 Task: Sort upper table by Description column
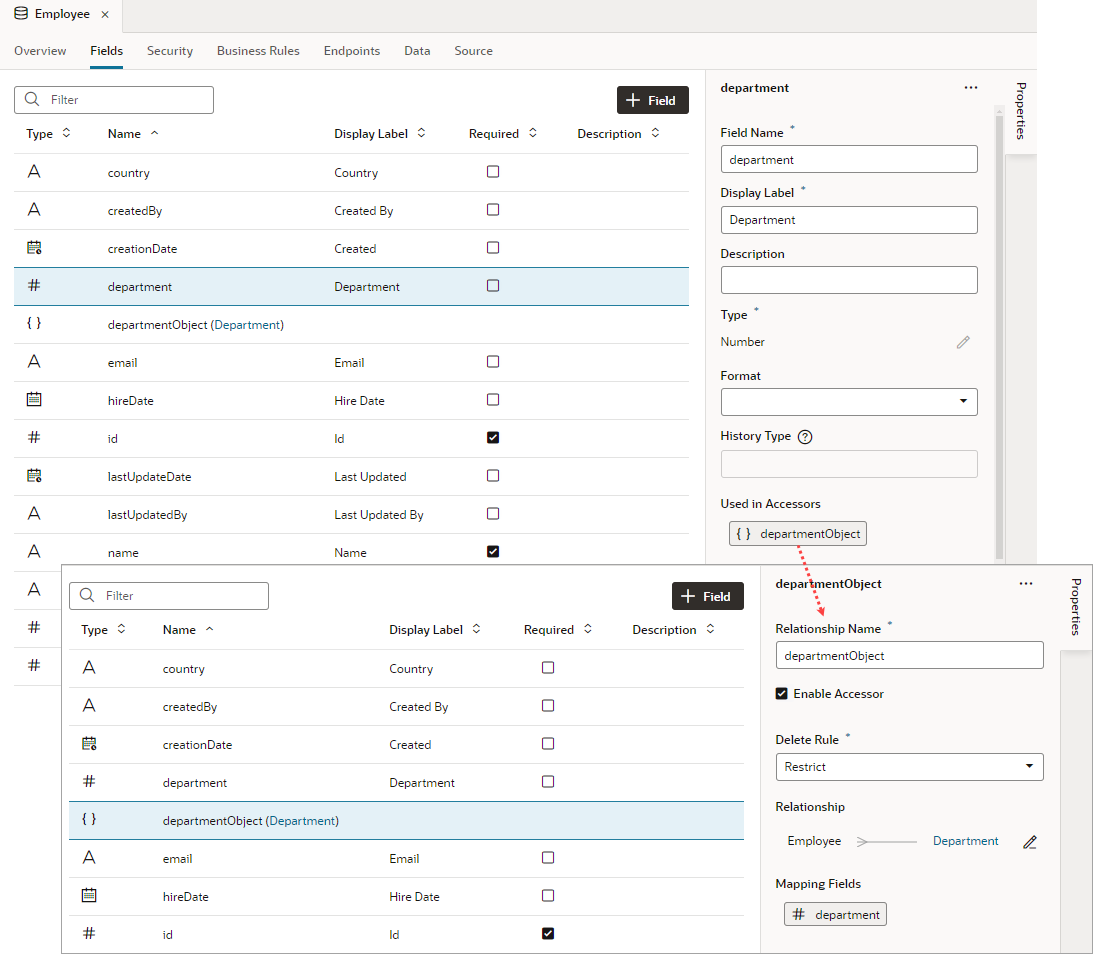[655, 132]
